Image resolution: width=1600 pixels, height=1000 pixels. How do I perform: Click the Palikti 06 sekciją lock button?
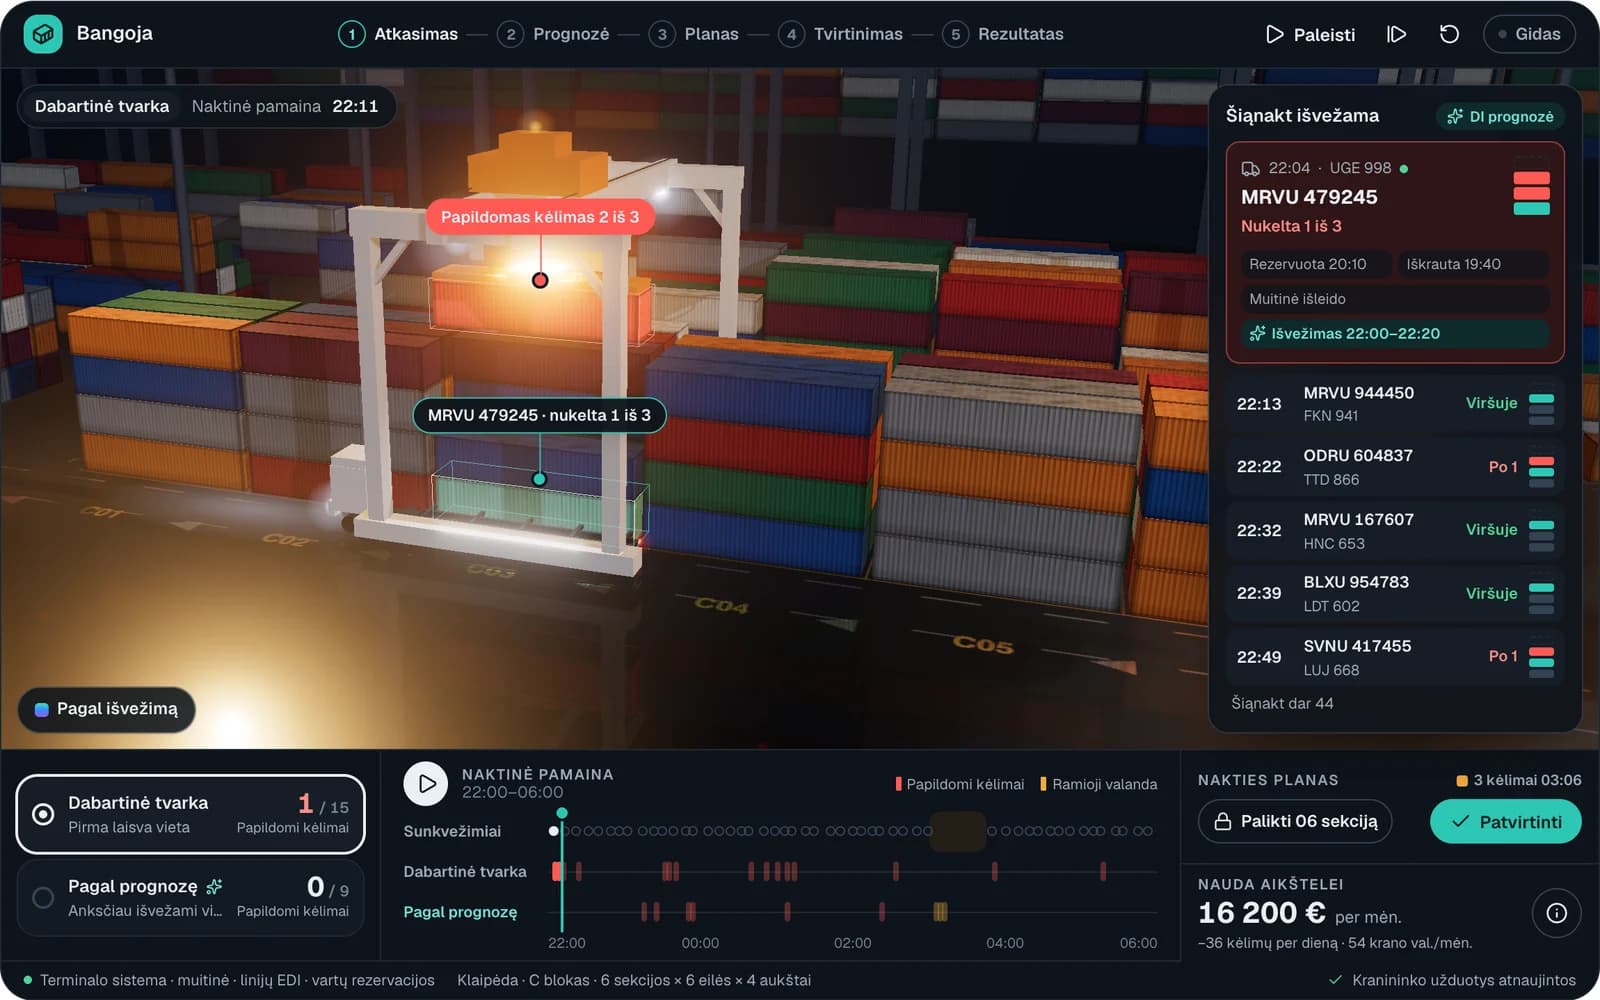point(1295,821)
